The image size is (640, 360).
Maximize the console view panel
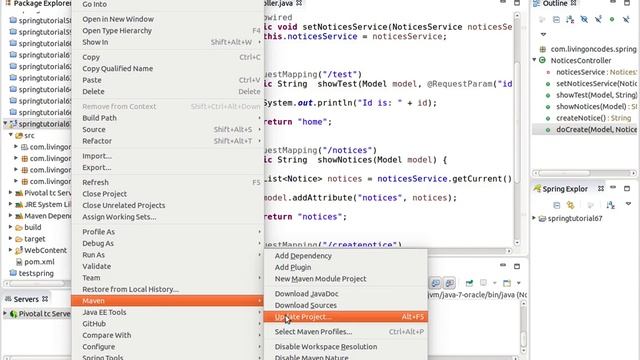tap(517, 267)
